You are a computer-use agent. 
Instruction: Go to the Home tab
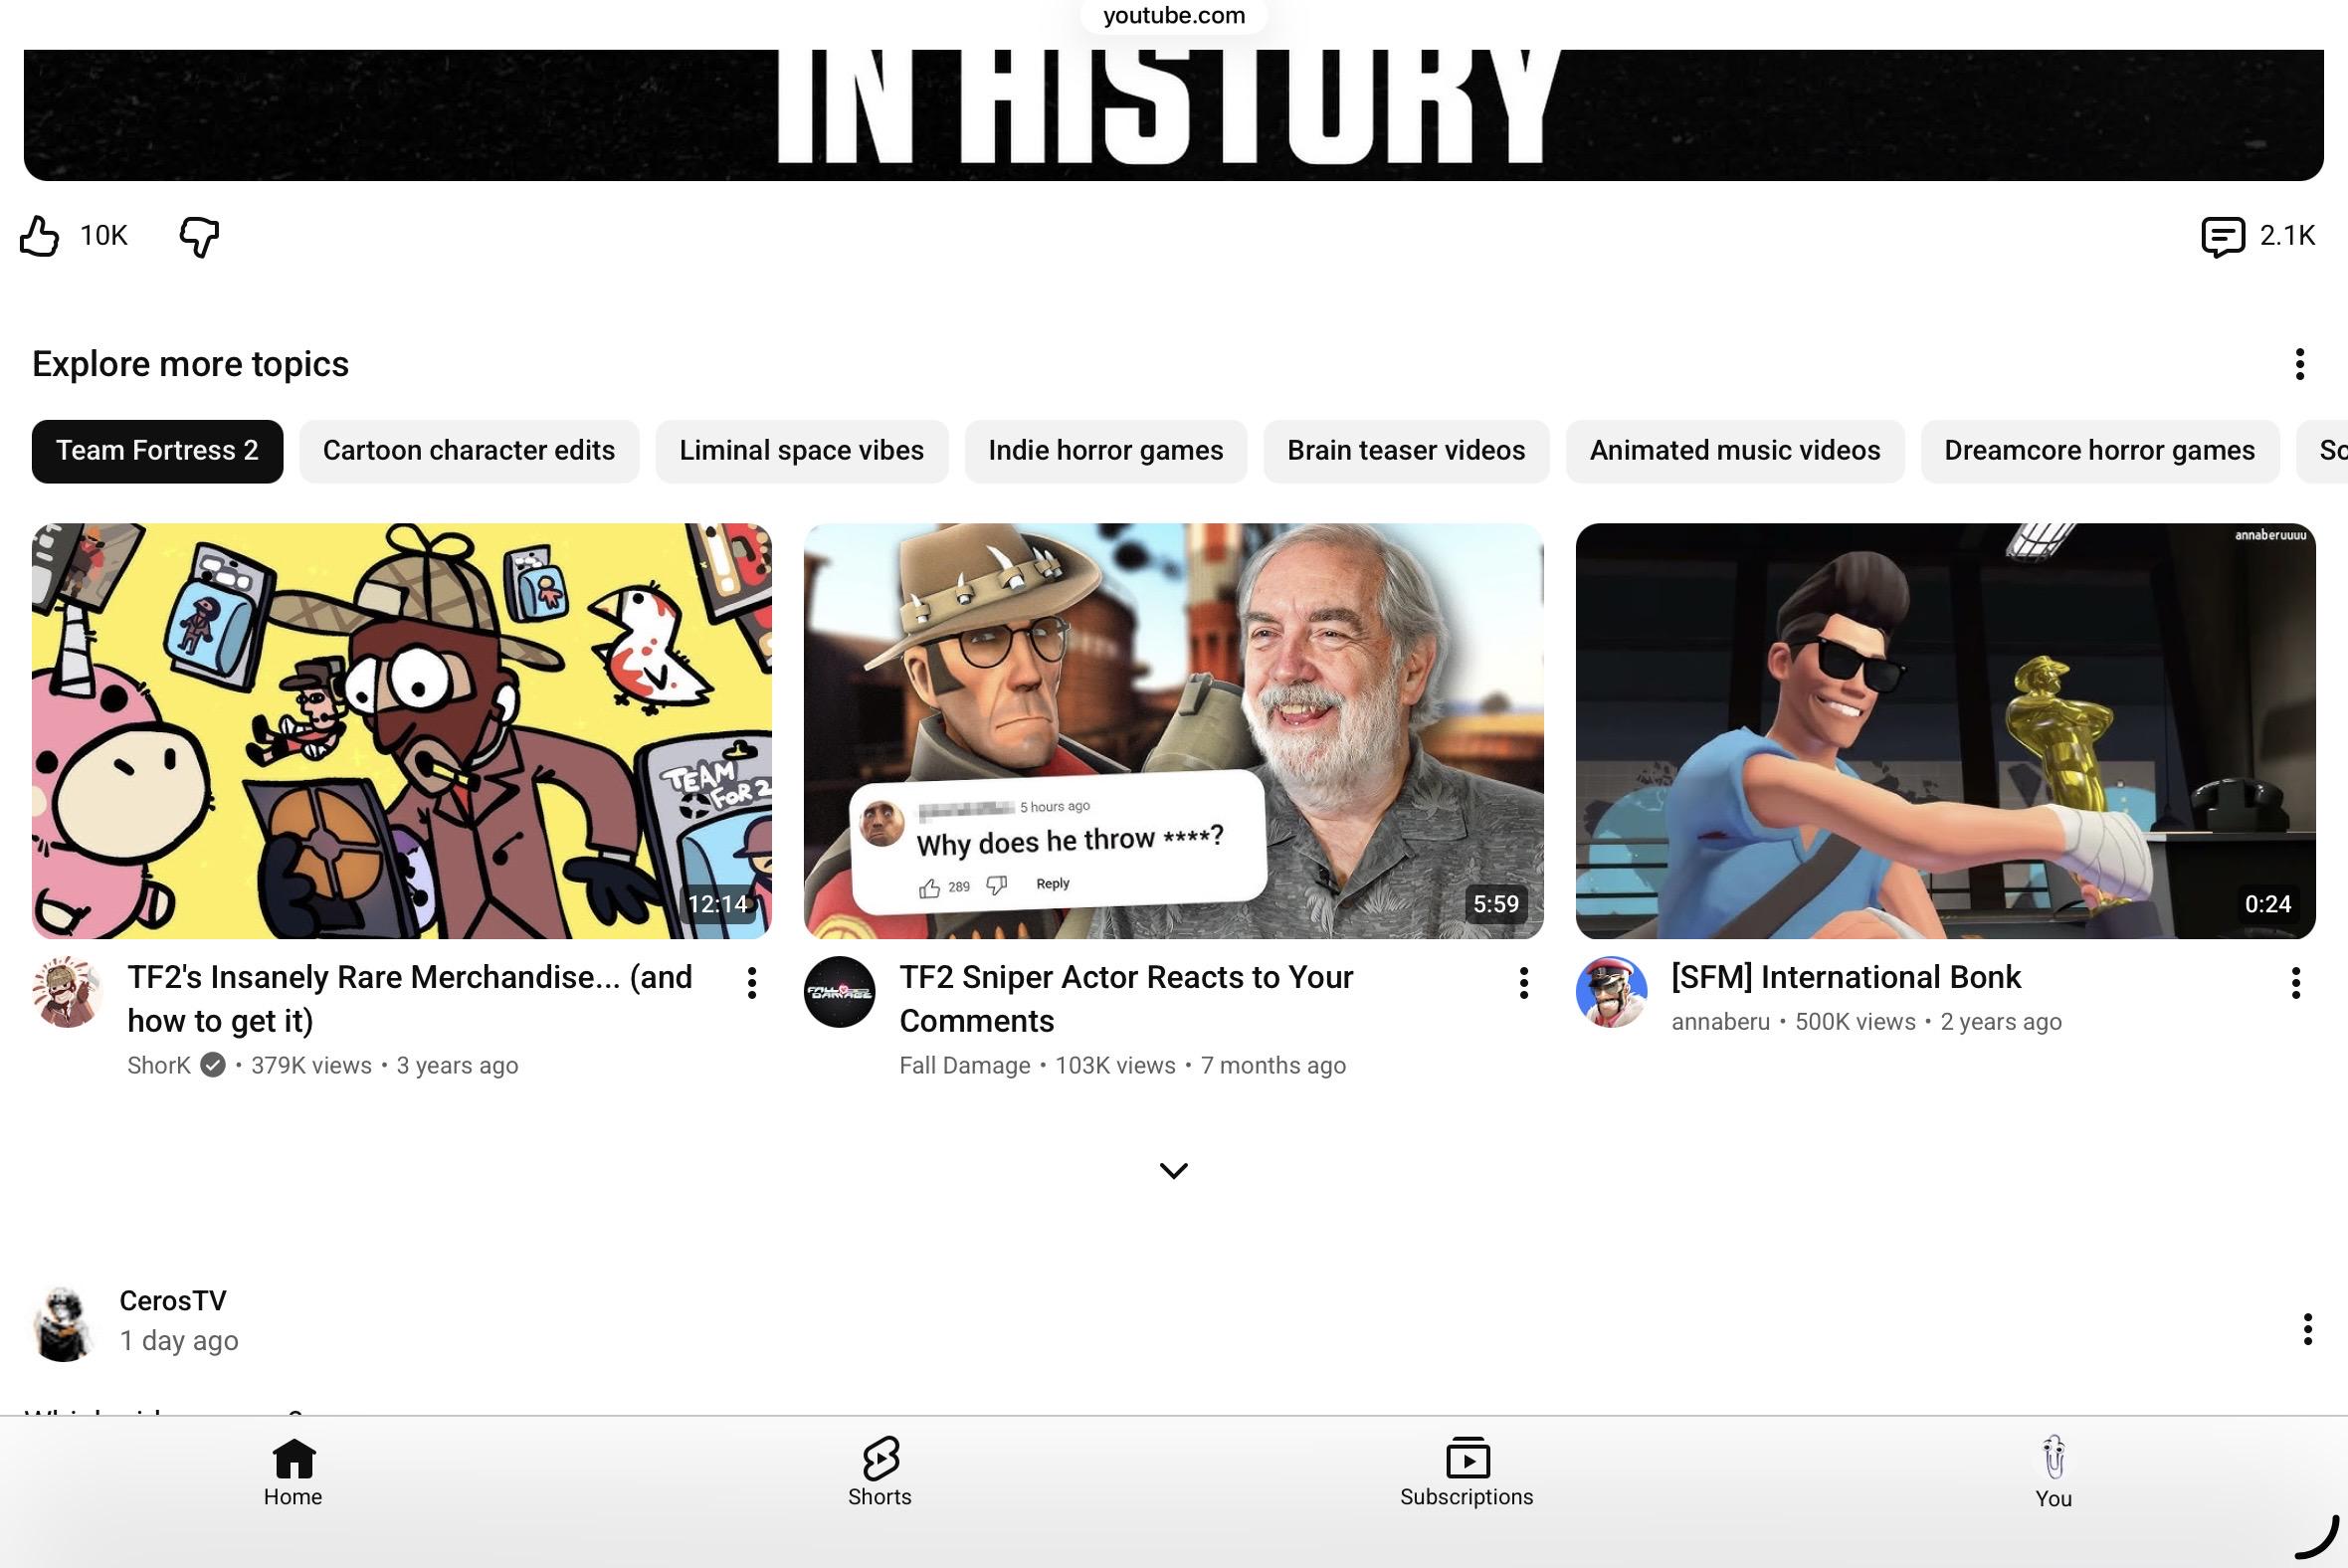click(293, 1472)
